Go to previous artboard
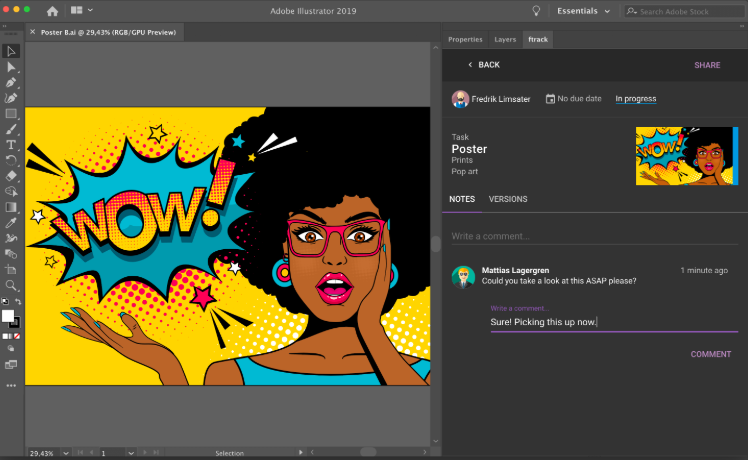Screen dimensions: 748x460 pos(92,452)
